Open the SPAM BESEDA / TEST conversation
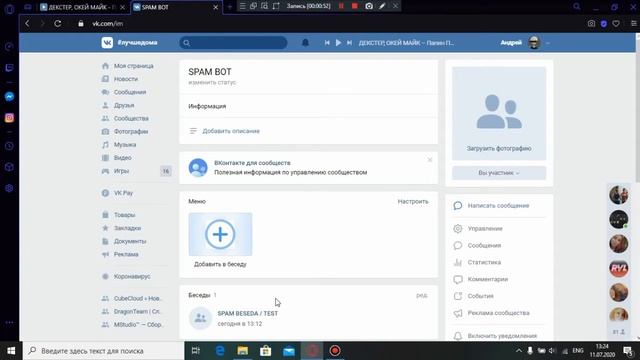This screenshot has height=360, width=640. point(247,313)
